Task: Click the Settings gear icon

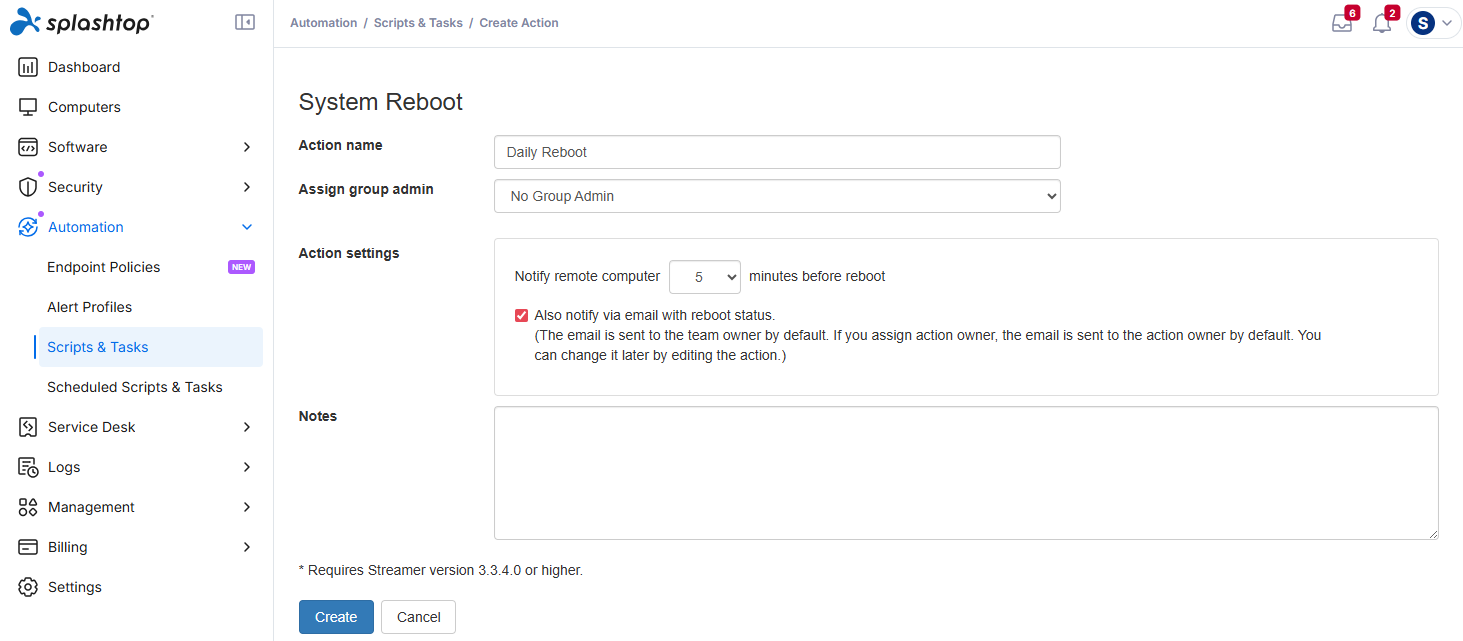Action: tap(28, 587)
